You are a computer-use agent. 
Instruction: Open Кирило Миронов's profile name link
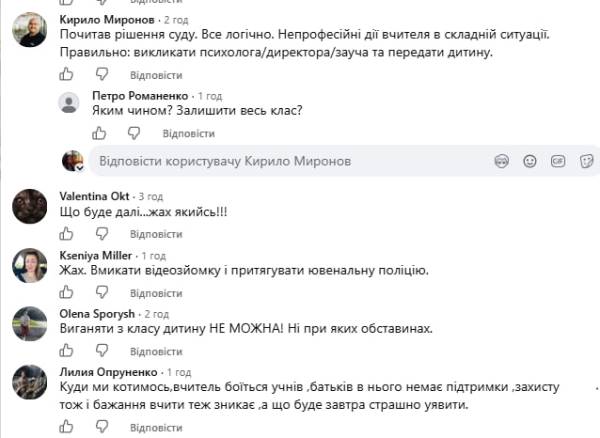click(107, 20)
